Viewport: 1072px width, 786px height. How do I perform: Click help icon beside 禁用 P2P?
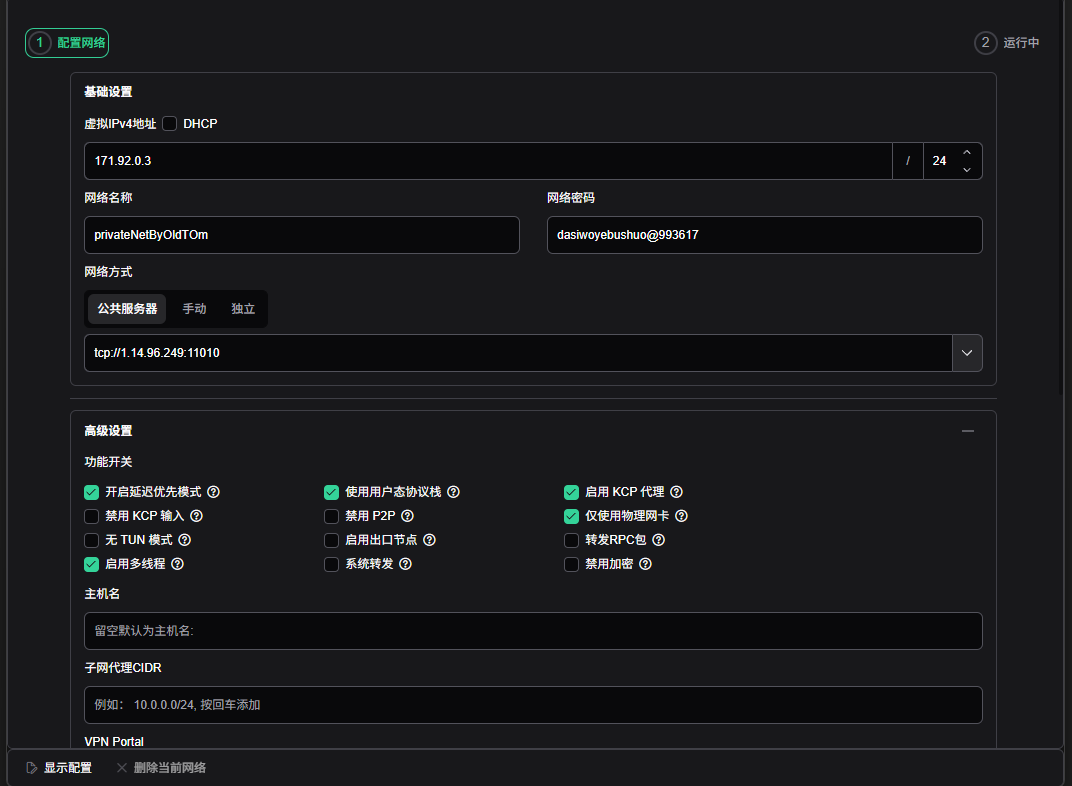point(407,516)
